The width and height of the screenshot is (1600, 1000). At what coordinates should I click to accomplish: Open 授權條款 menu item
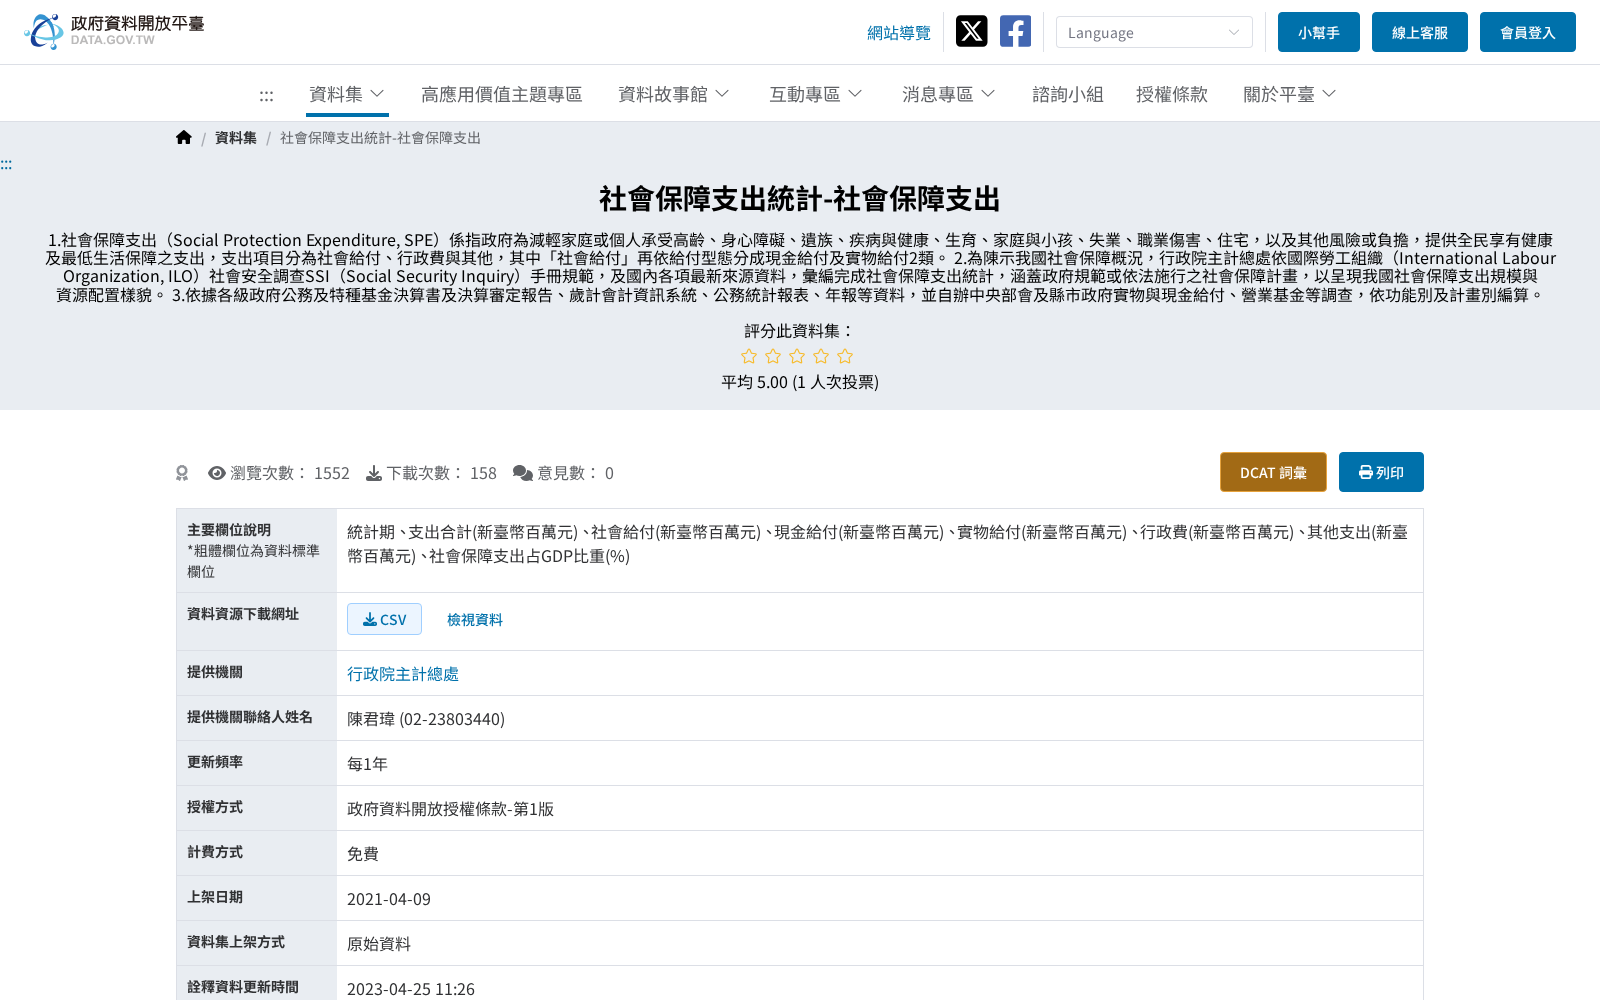coord(1172,94)
